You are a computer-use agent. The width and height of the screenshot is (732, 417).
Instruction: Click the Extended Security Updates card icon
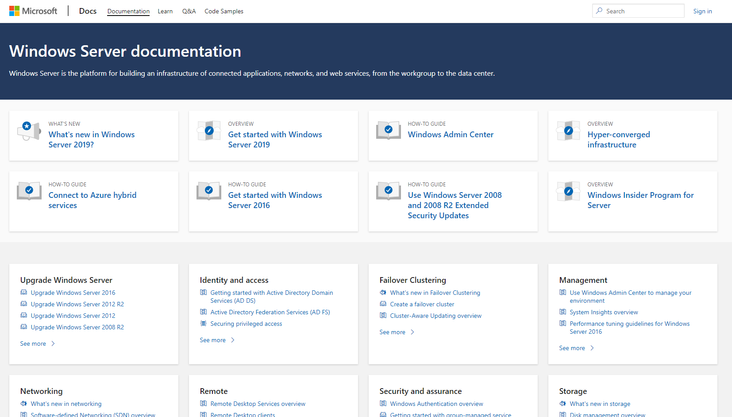tap(388, 191)
